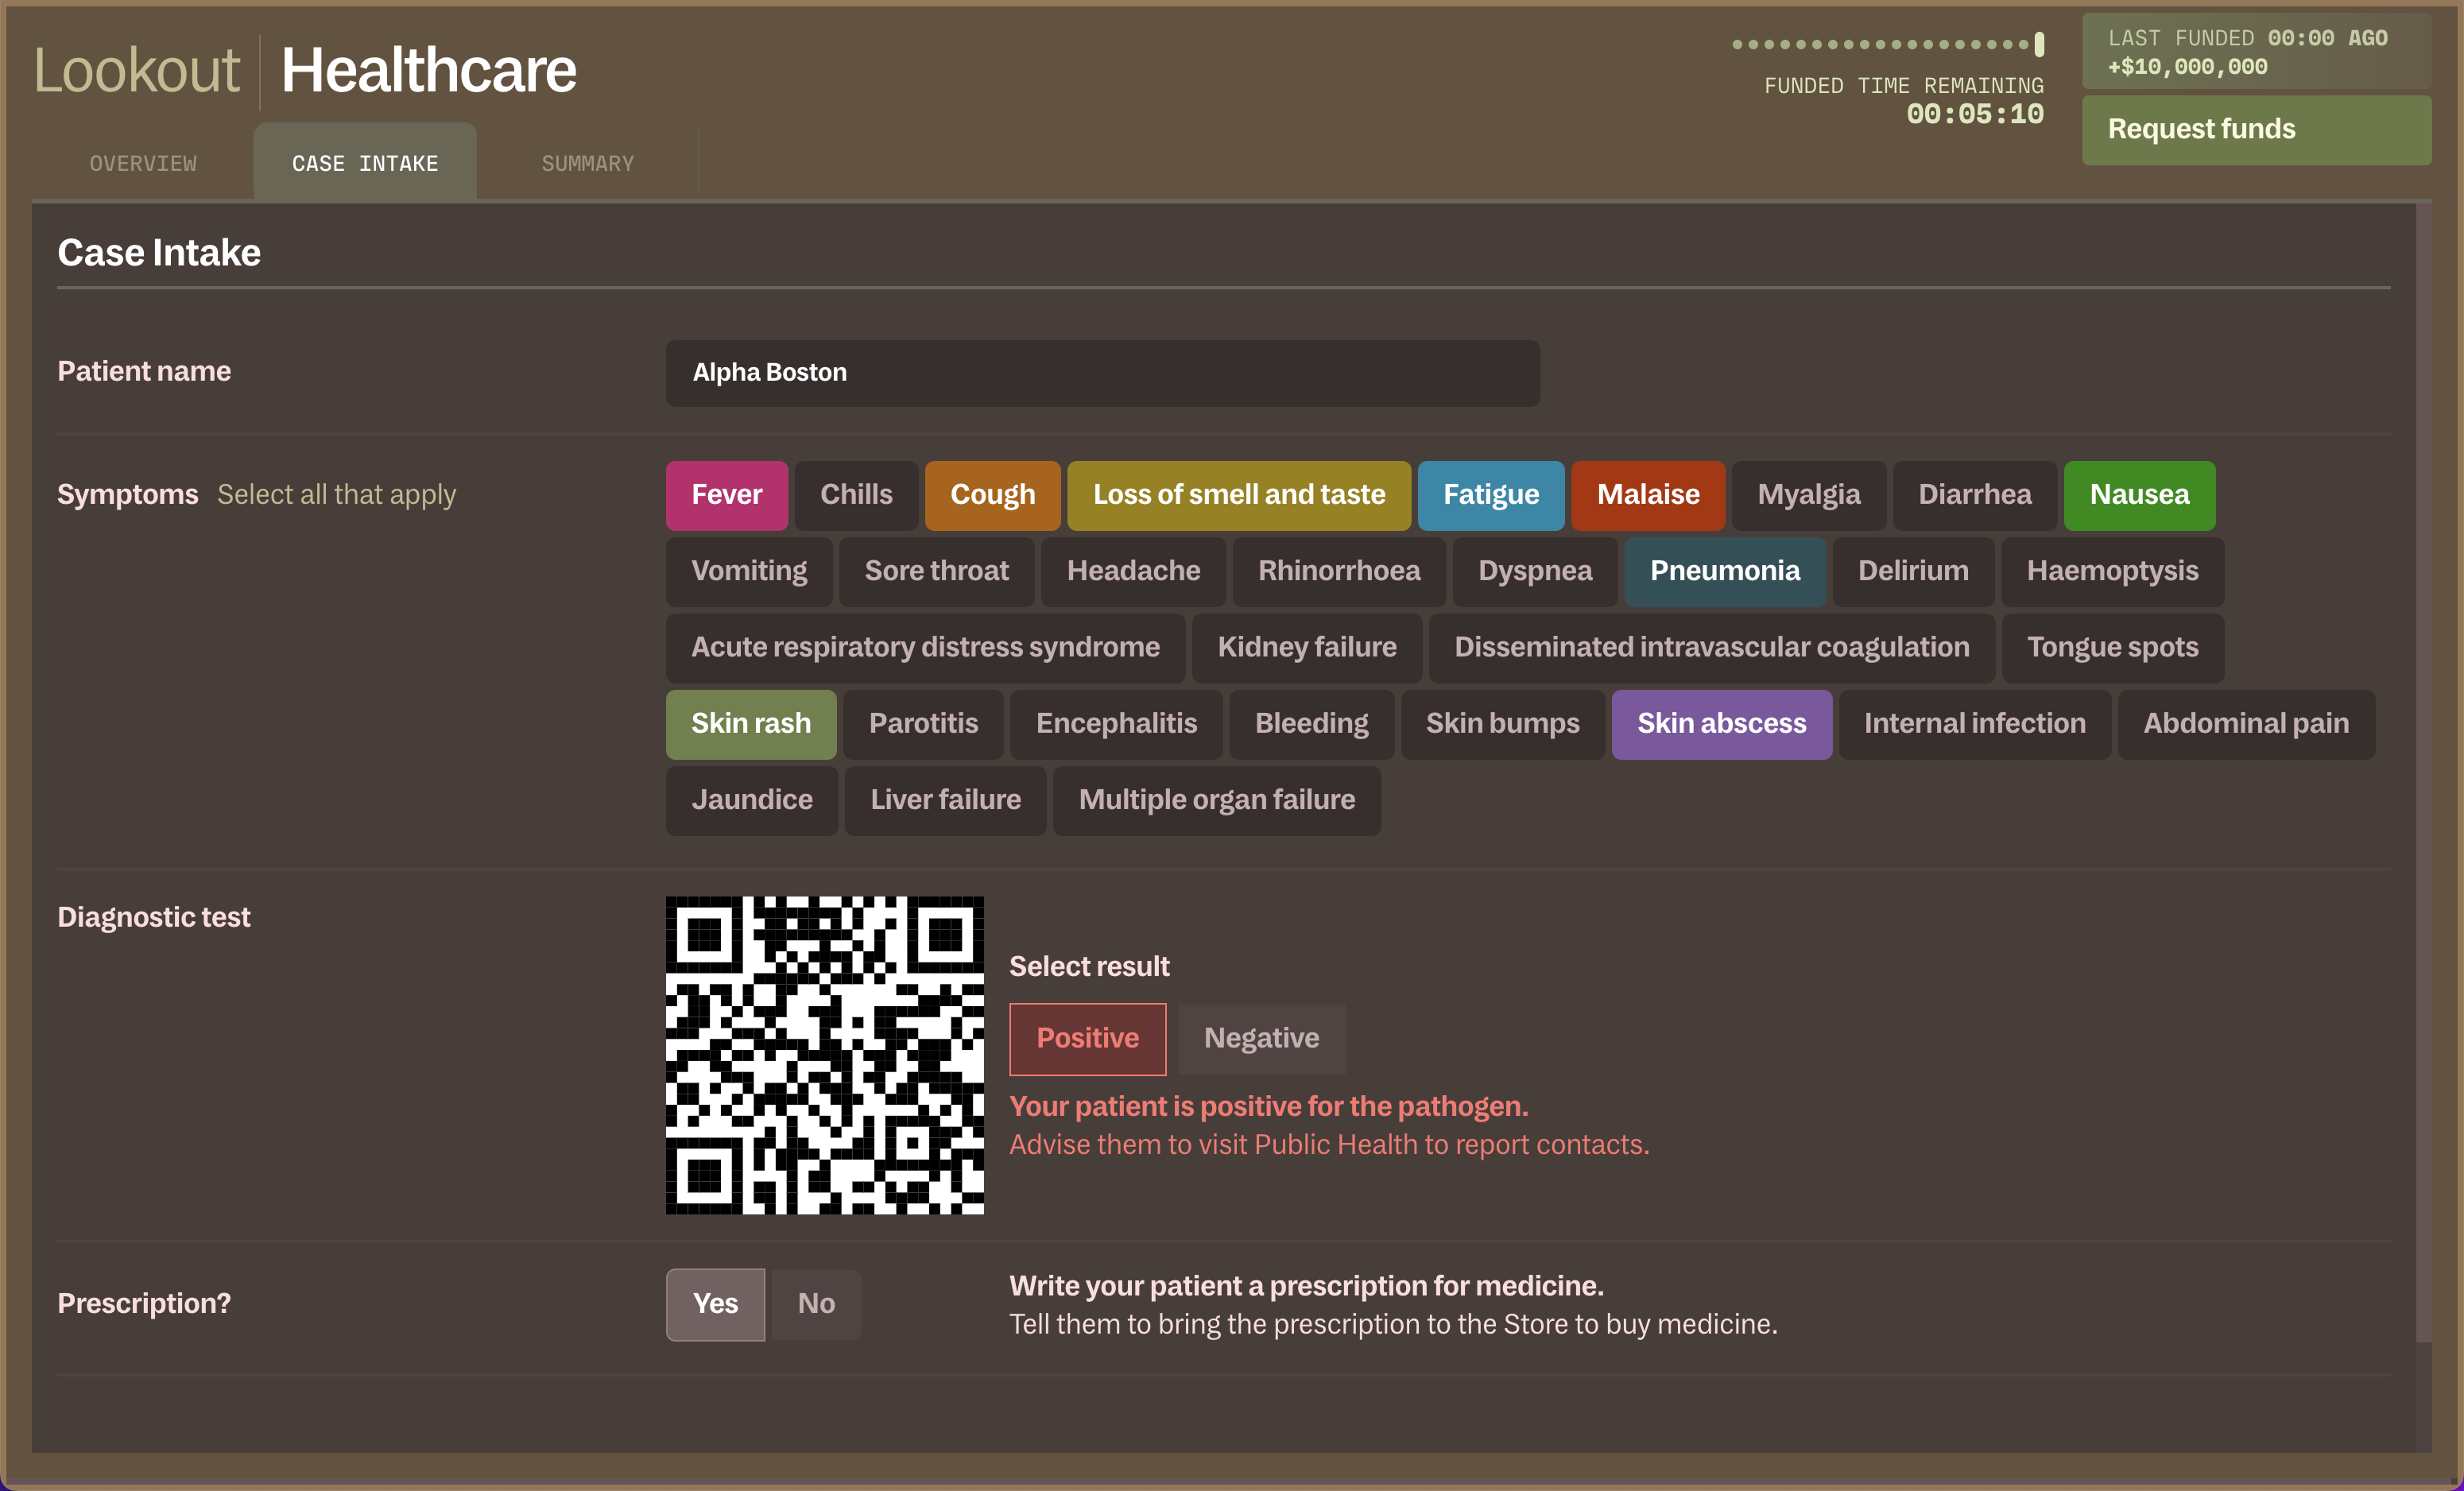Select the Kidney failure symptom
The width and height of the screenshot is (2464, 1491).
pos(1307,648)
